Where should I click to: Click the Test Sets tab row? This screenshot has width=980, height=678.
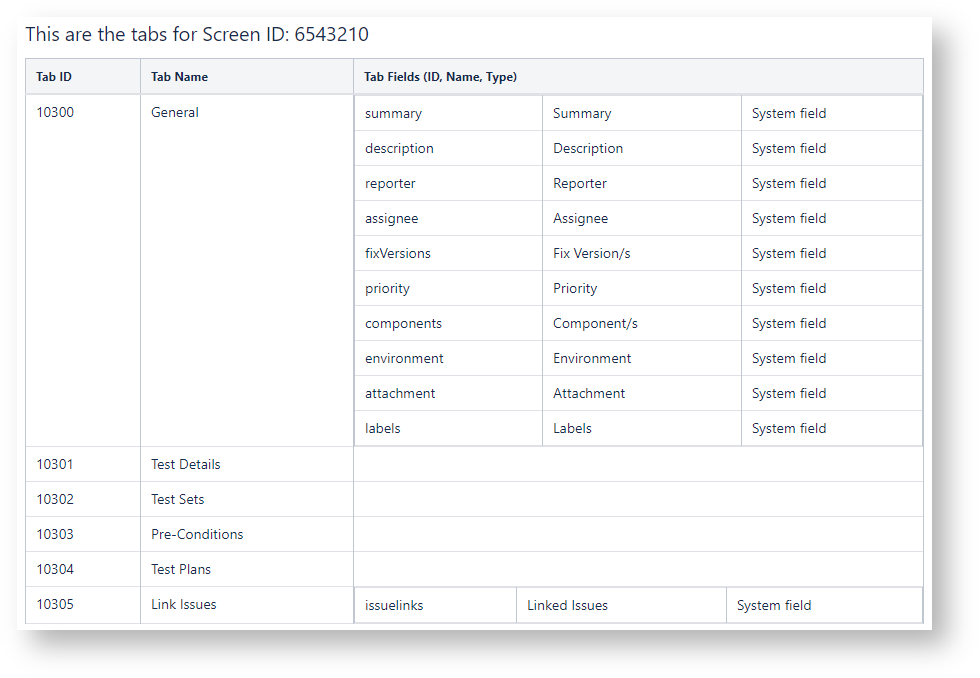178,500
